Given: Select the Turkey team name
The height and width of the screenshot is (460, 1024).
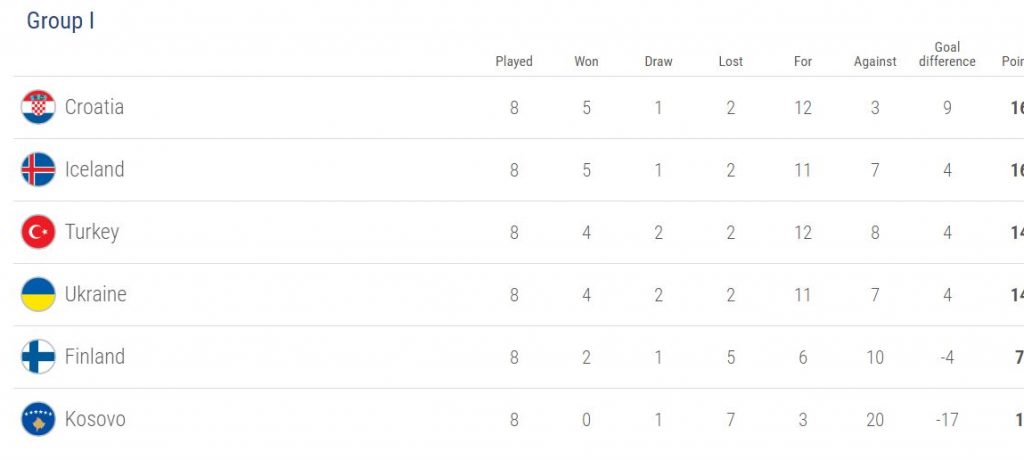Looking at the screenshot, I should (x=92, y=232).
